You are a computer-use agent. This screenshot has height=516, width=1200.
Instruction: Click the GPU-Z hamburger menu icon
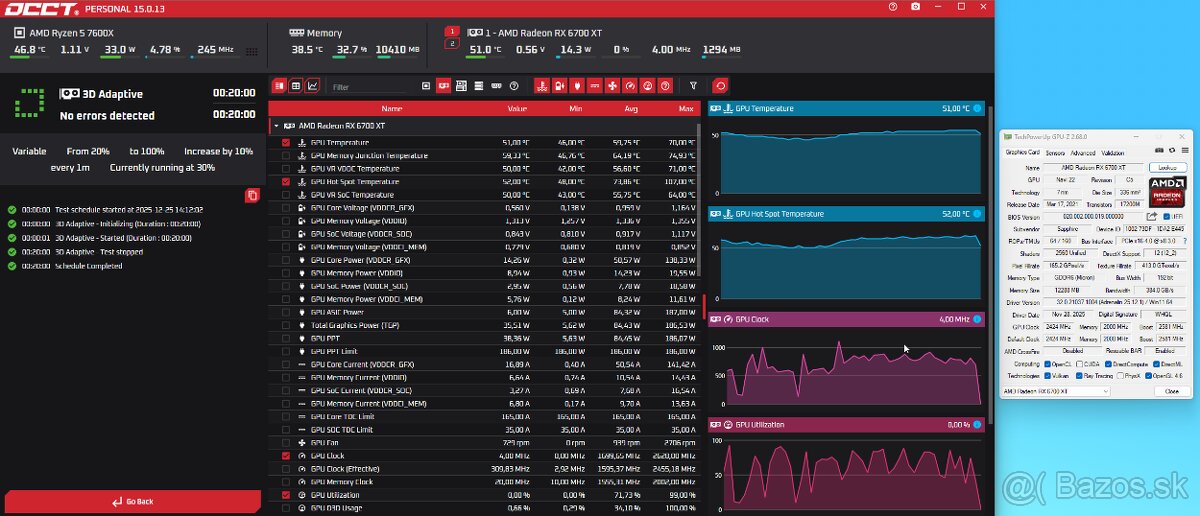[x=1186, y=150]
